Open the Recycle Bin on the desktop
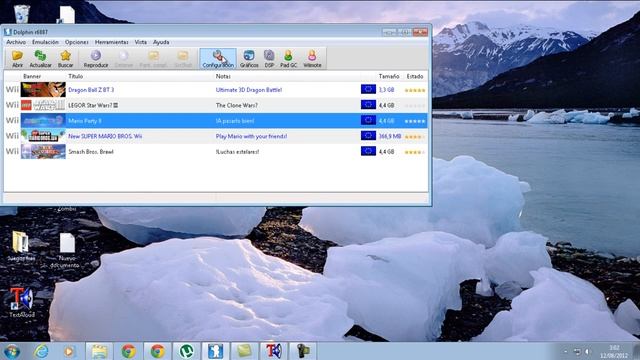Screen dimensions: 640x360 pos(22,13)
